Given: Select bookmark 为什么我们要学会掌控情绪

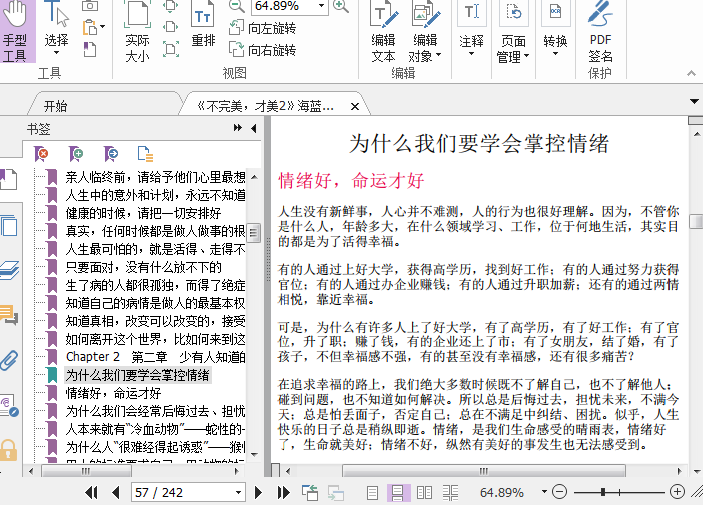Looking at the screenshot, I should point(138,375).
